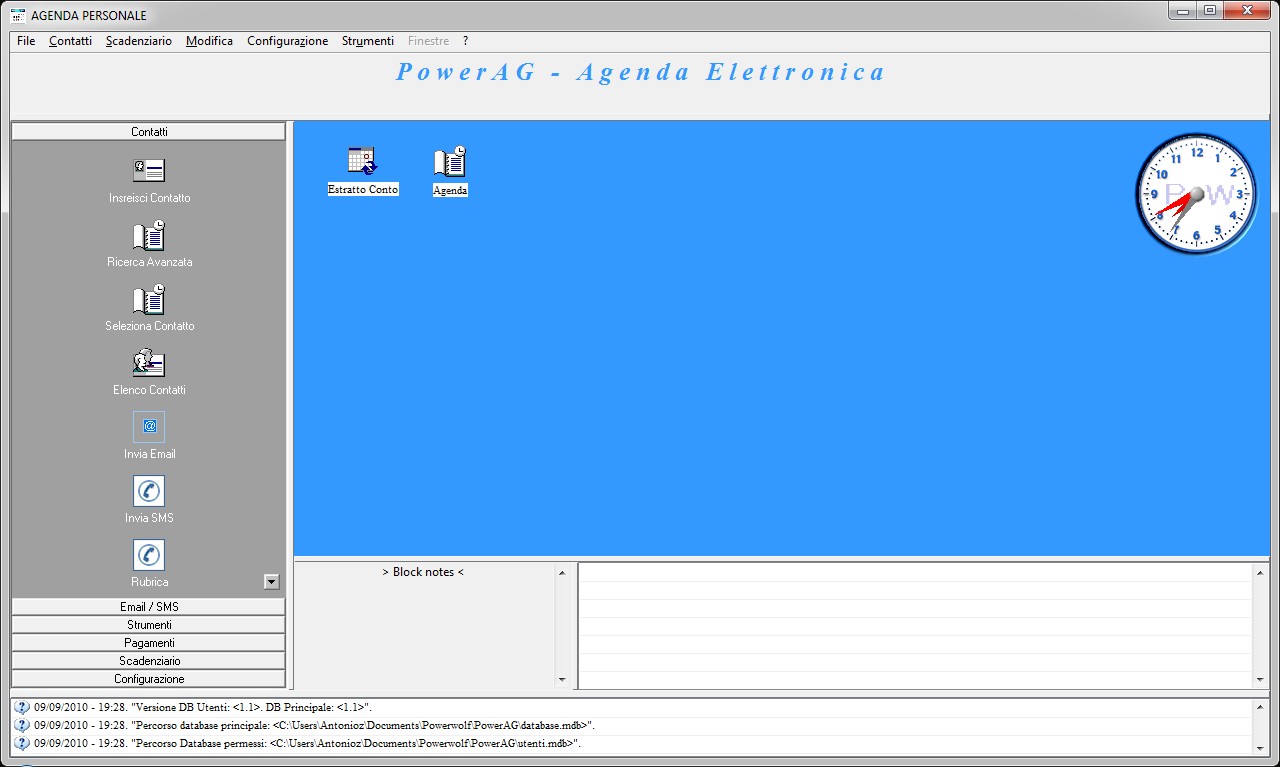Launch Ricerca Avanzata from sidebar

(x=149, y=235)
